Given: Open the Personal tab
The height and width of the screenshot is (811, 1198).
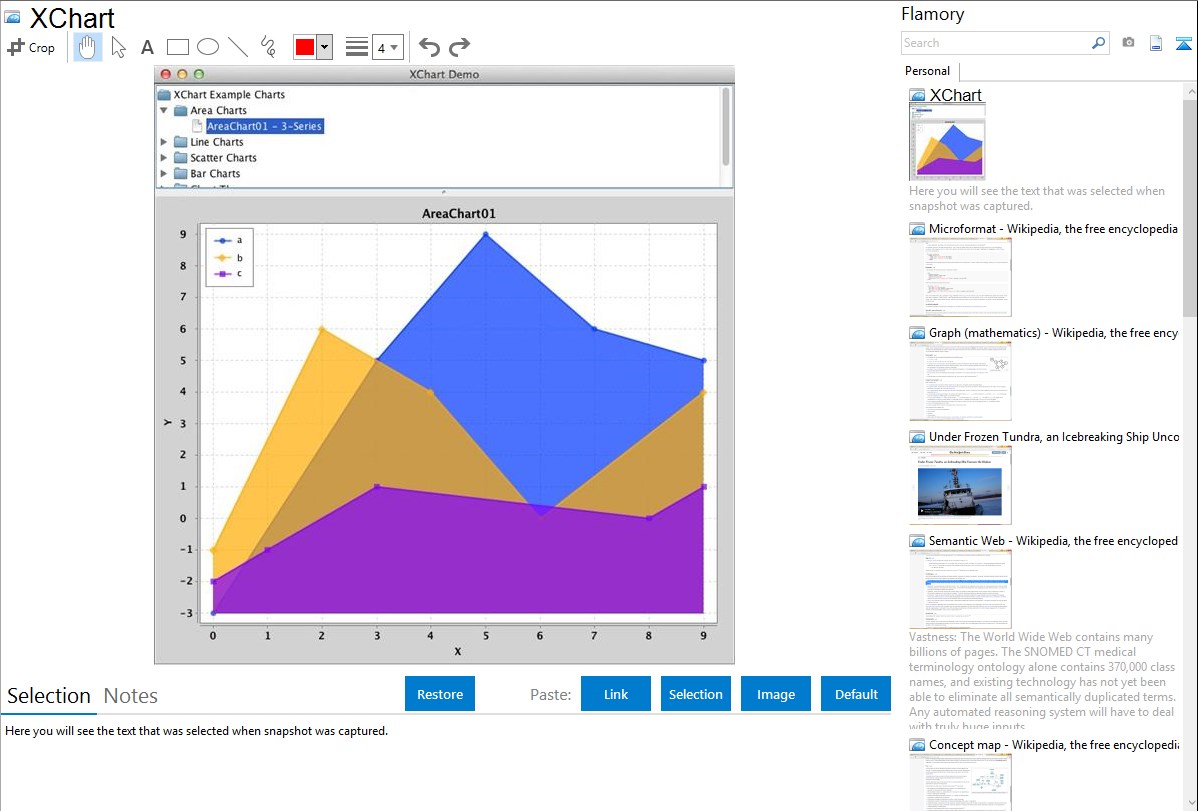Looking at the screenshot, I should click(927, 71).
